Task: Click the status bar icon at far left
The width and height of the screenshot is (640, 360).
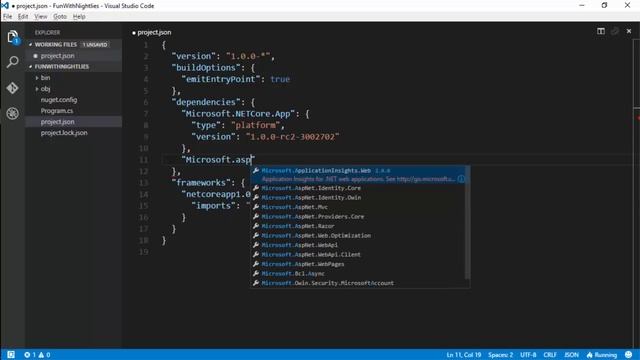Action: point(11,355)
